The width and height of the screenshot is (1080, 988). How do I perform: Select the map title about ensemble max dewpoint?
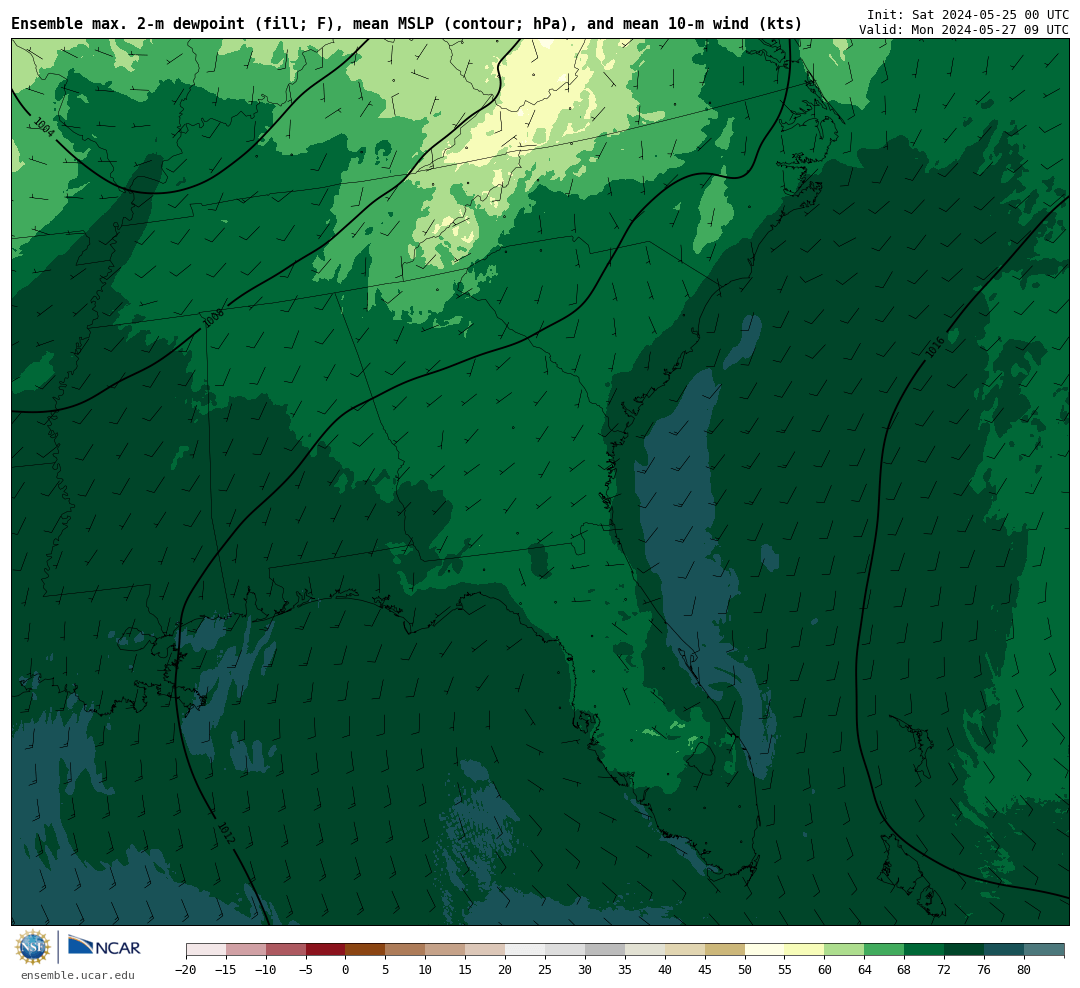(x=406, y=24)
